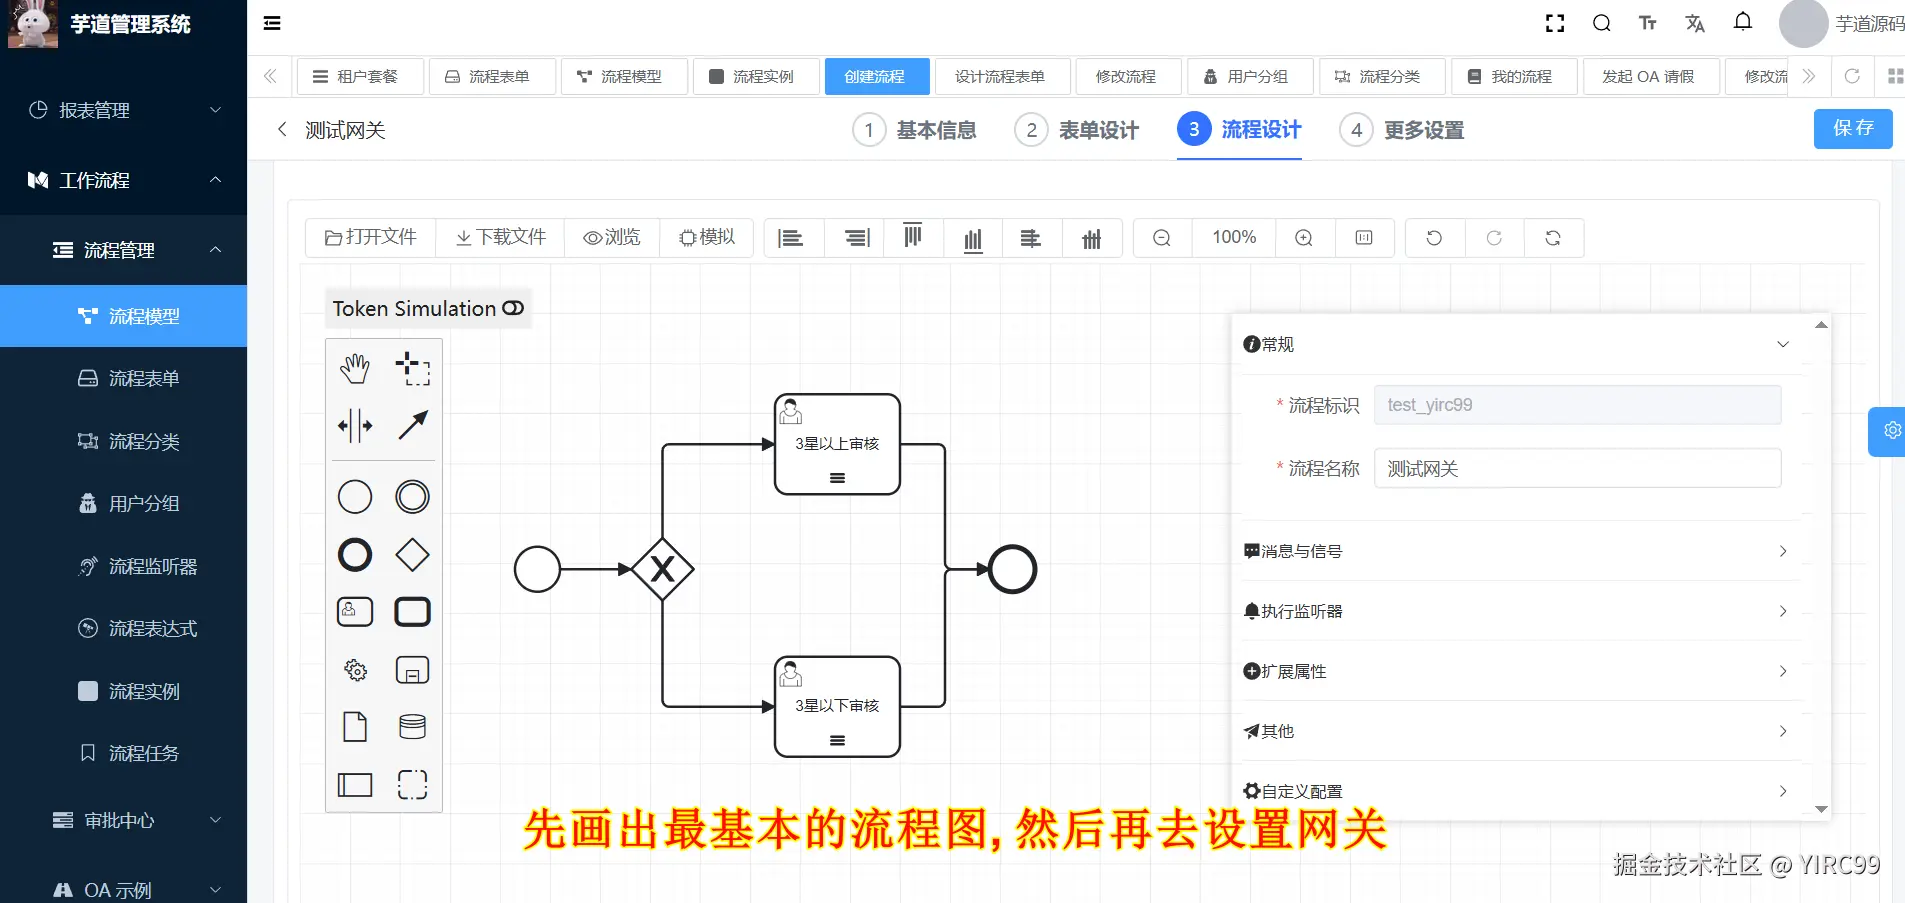Align elements left using the alignment toolbar icon
The image size is (1905, 903).
[x=792, y=238]
